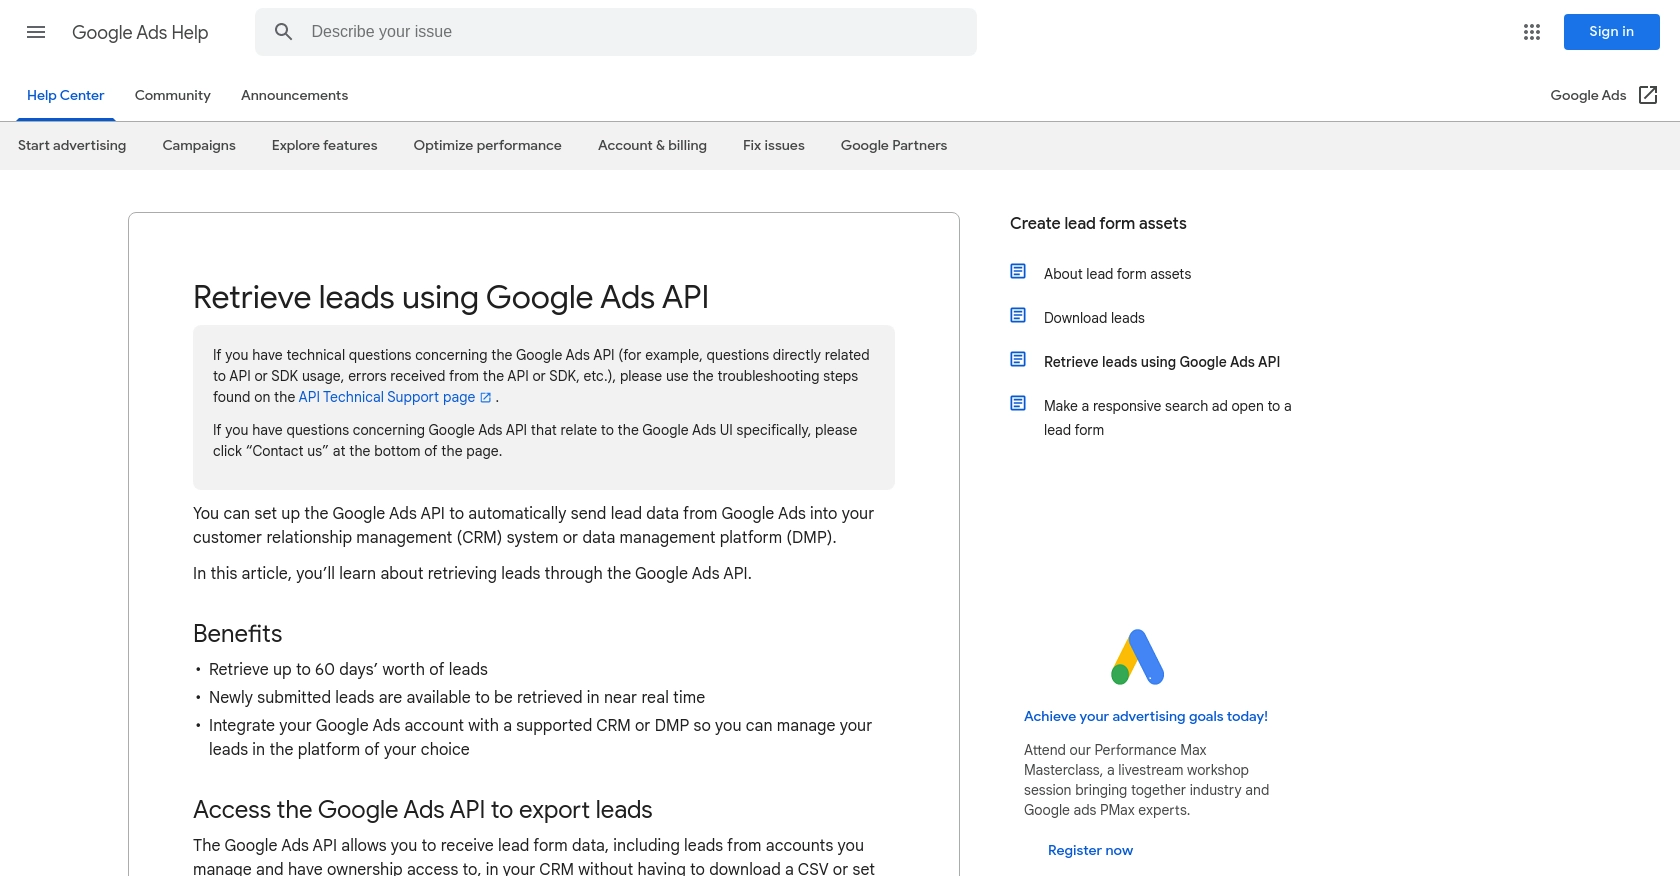Click the Create lead form assets heading
The height and width of the screenshot is (876, 1680).
pyautogui.click(x=1098, y=223)
